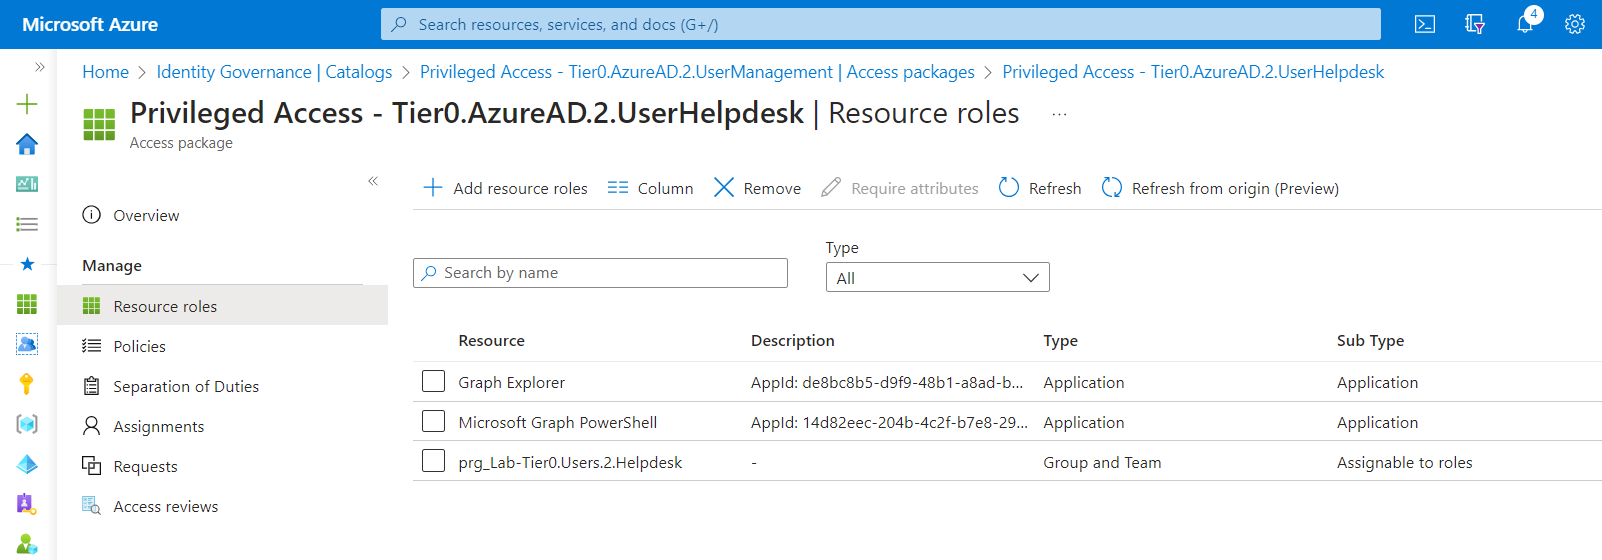Viewport: 1602px width, 560px height.
Task: Select the Microsoft Graph PowerShell checkbox
Action: (433, 422)
